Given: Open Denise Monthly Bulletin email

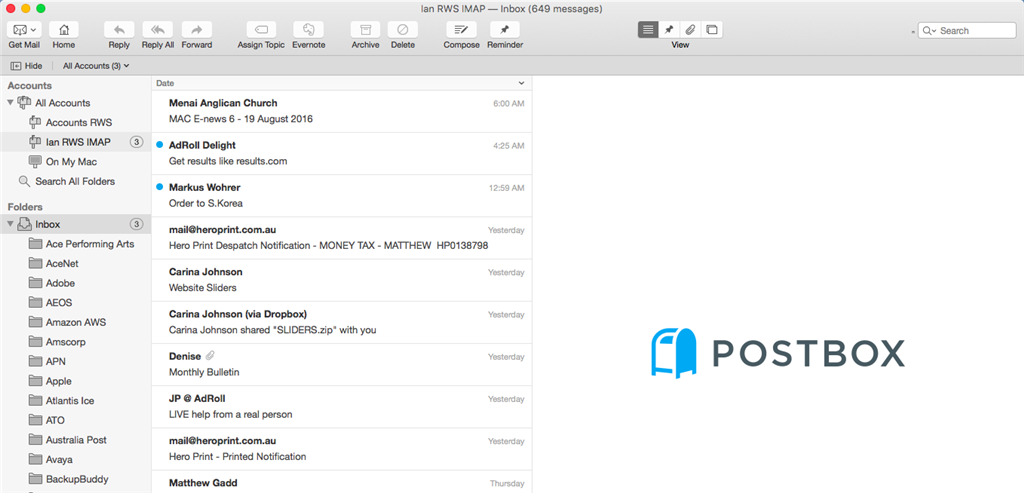Looking at the screenshot, I should point(342,364).
